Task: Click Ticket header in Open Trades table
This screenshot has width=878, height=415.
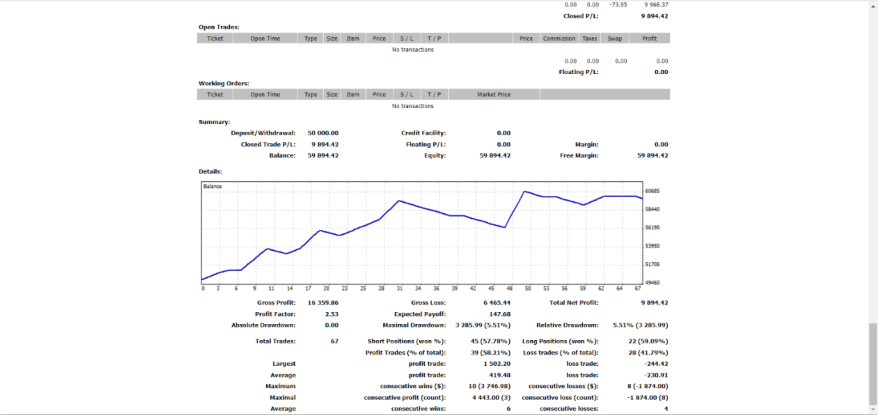Action: click(x=215, y=38)
